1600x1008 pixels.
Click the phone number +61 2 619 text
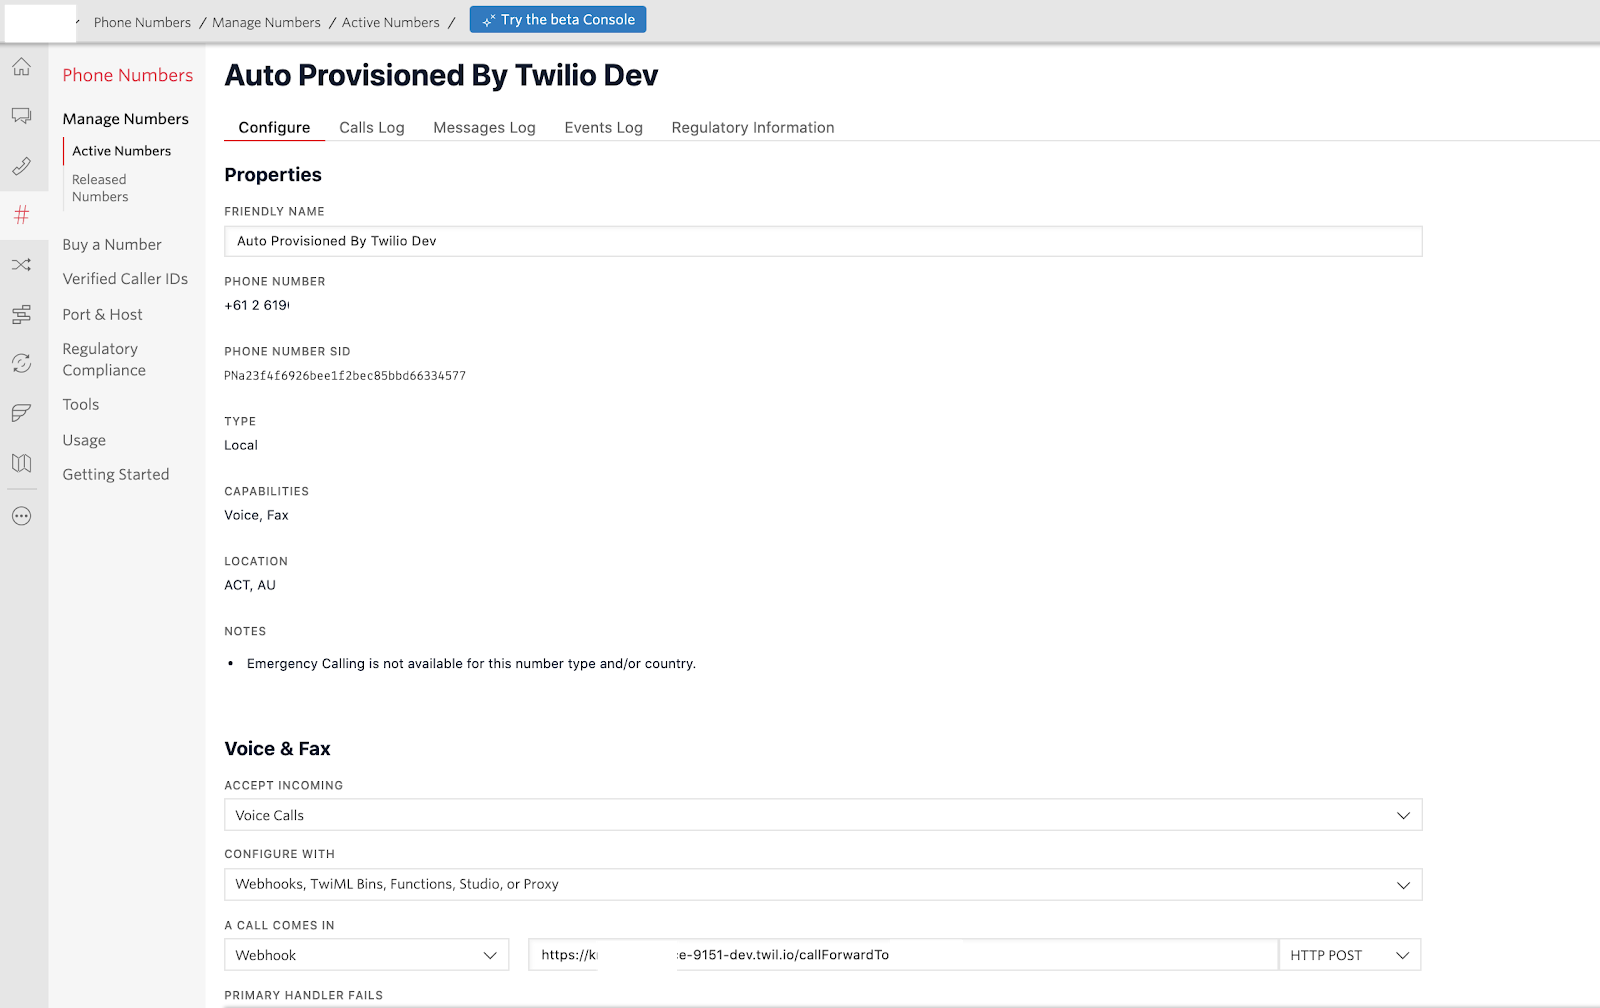257,305
